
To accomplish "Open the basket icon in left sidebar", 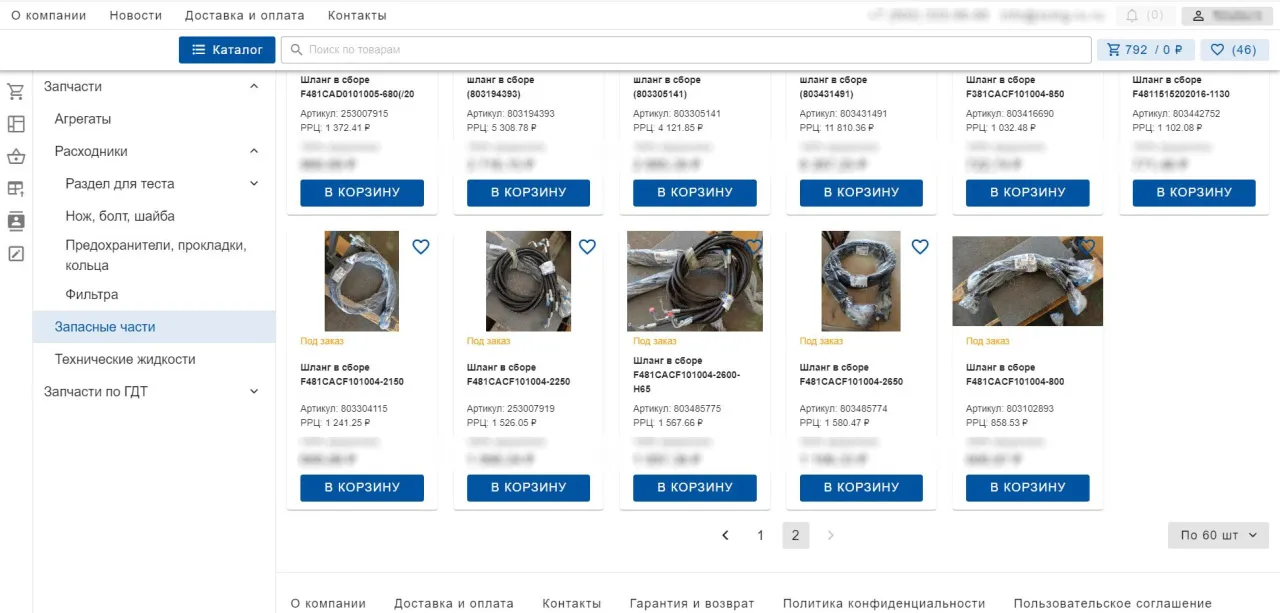I will (x=16, y=157).
